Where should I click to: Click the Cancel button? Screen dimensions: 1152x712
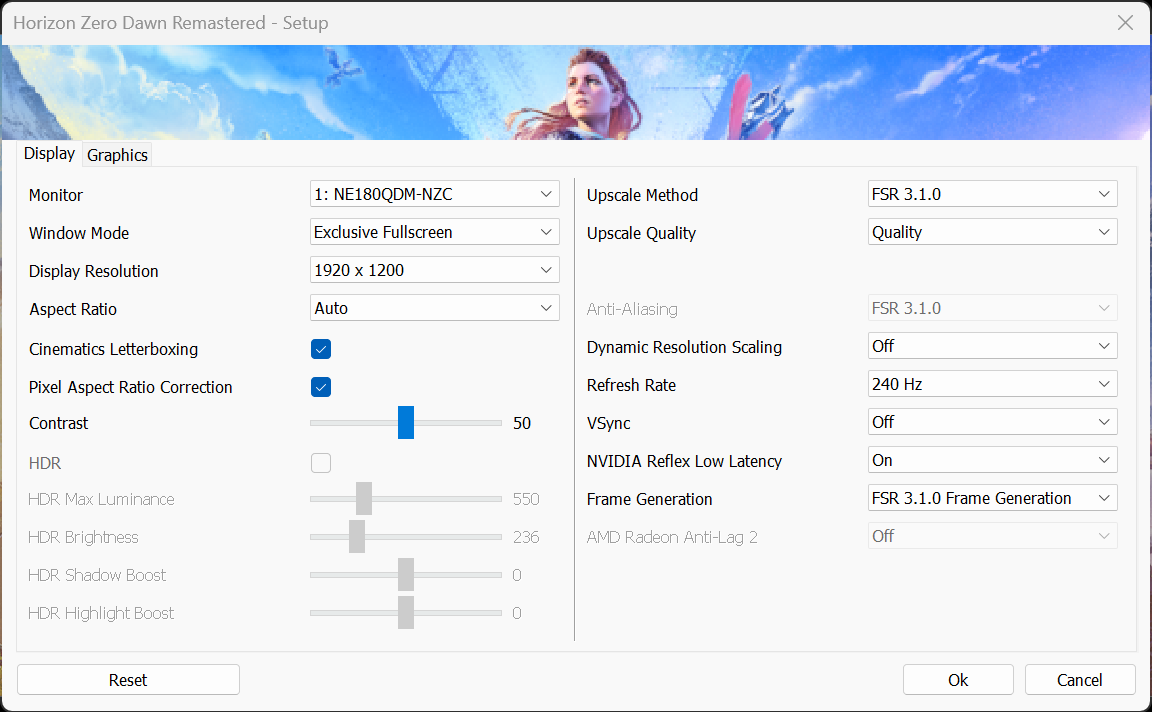click(x=1080, y=680)
